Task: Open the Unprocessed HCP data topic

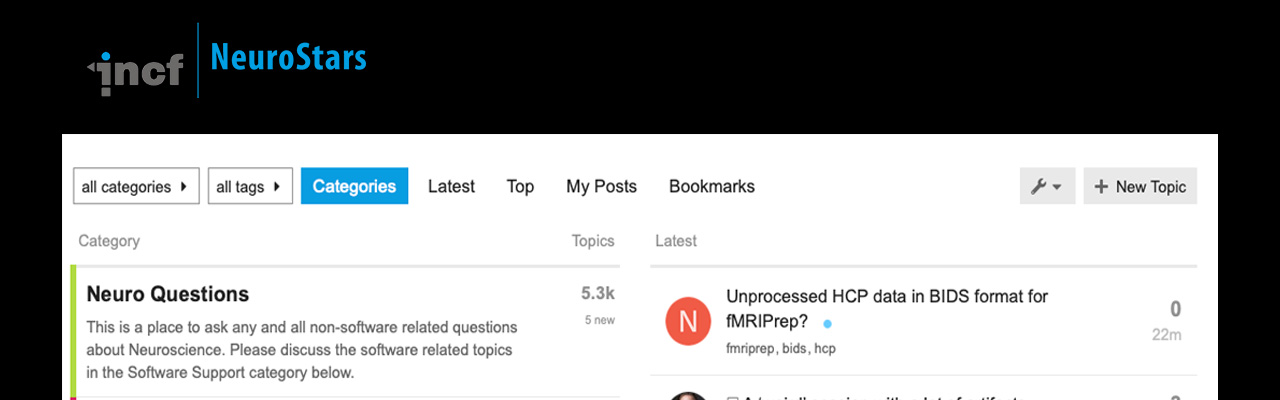Action: tap(886, 297)
